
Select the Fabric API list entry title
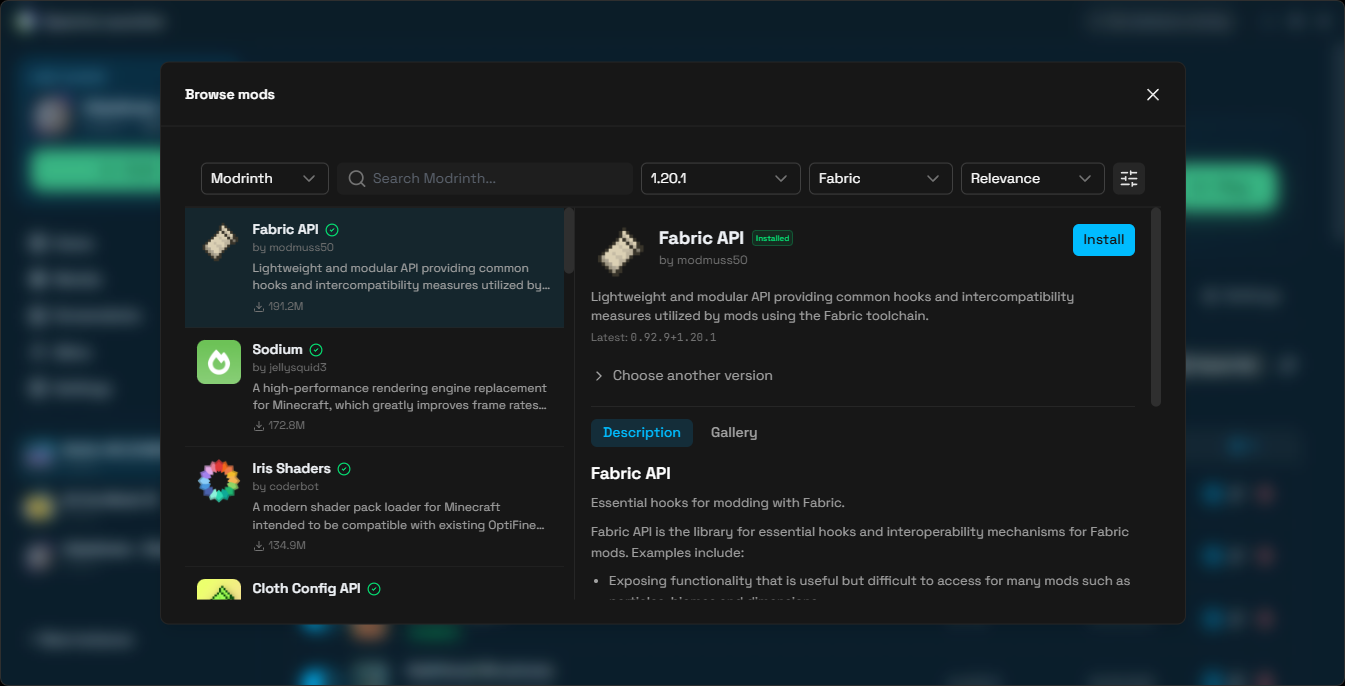(x=285, y=230)
